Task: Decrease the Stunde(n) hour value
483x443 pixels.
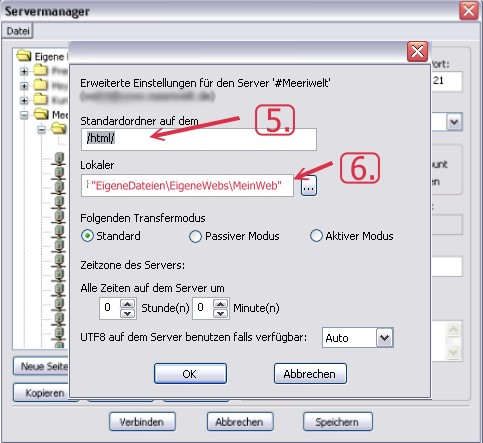Action: (x=128, y=313)
